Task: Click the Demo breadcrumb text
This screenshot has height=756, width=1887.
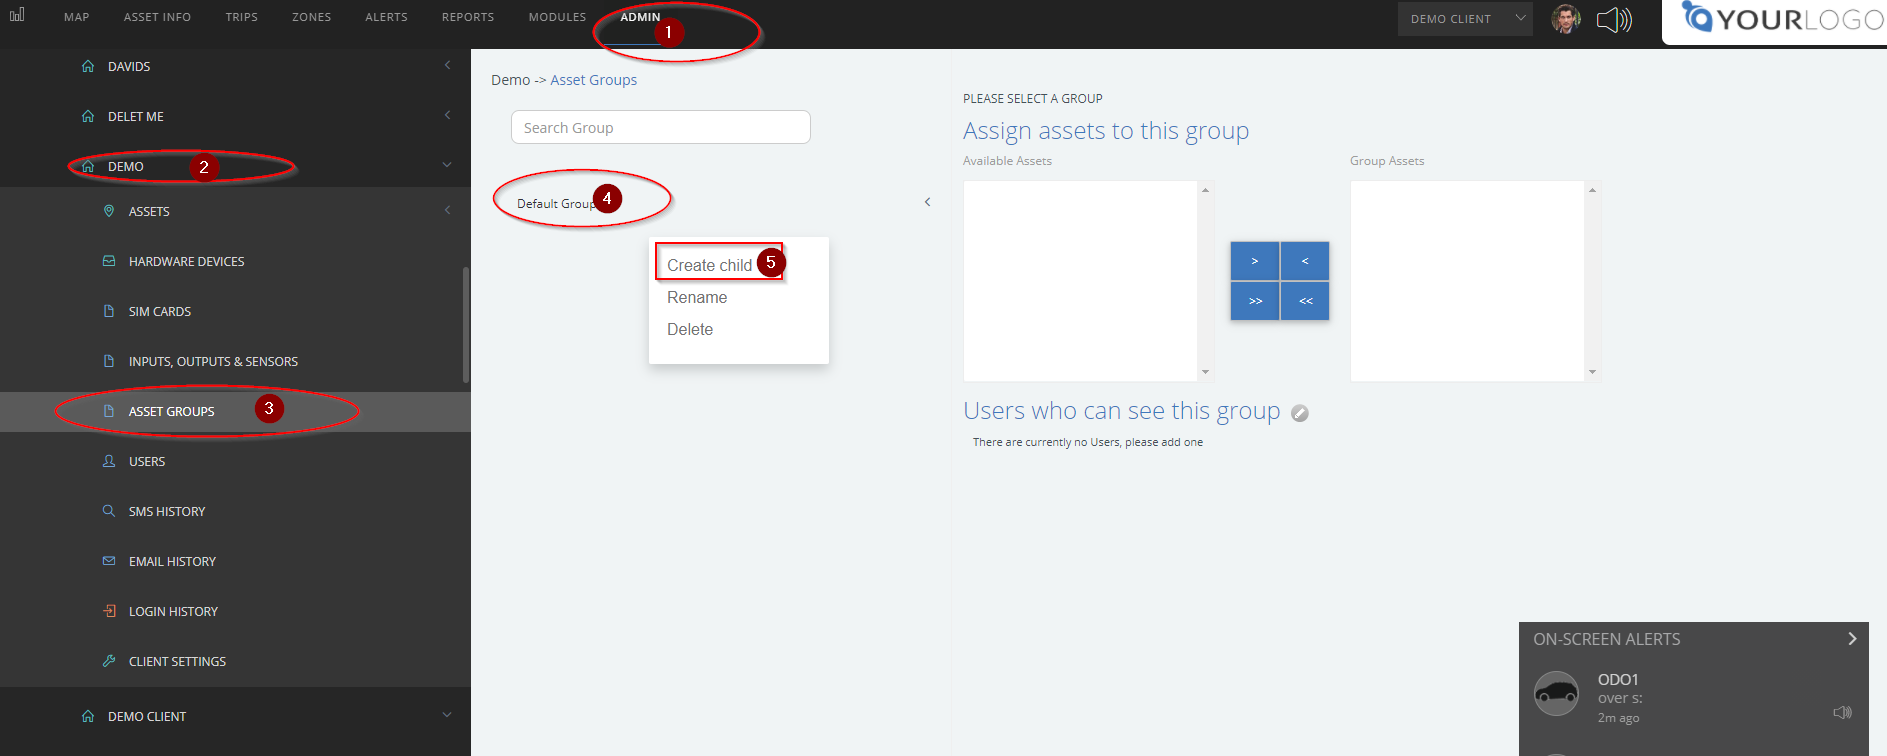Action: click(510, 80)
